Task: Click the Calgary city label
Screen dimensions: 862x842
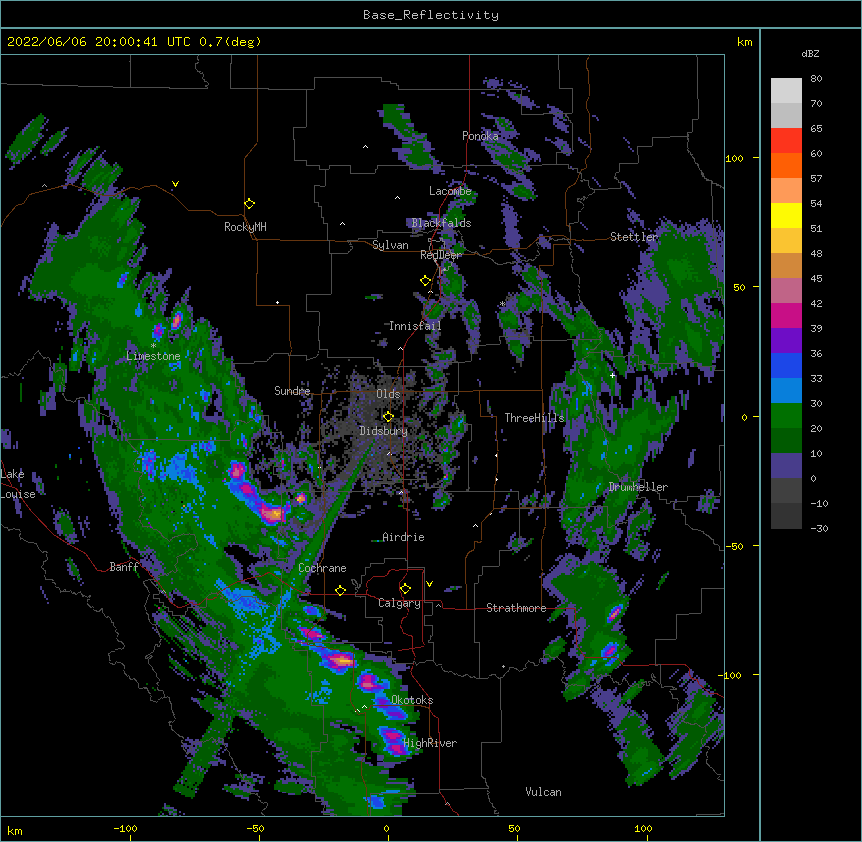Action: (x=399, y=603)
